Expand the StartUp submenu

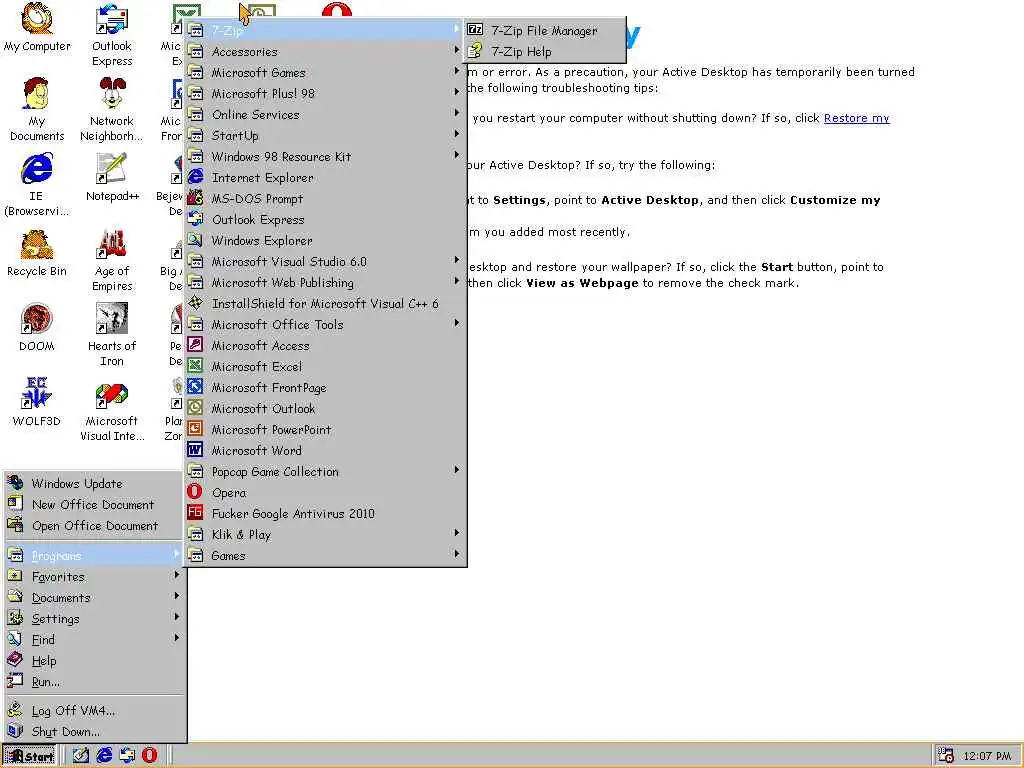(x=325, y=135)
